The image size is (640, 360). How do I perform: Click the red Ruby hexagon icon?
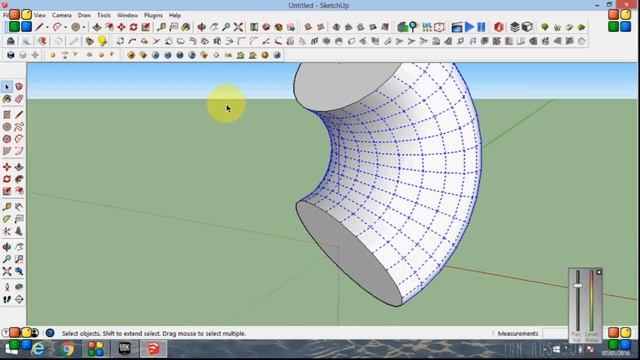pos(499,27)
